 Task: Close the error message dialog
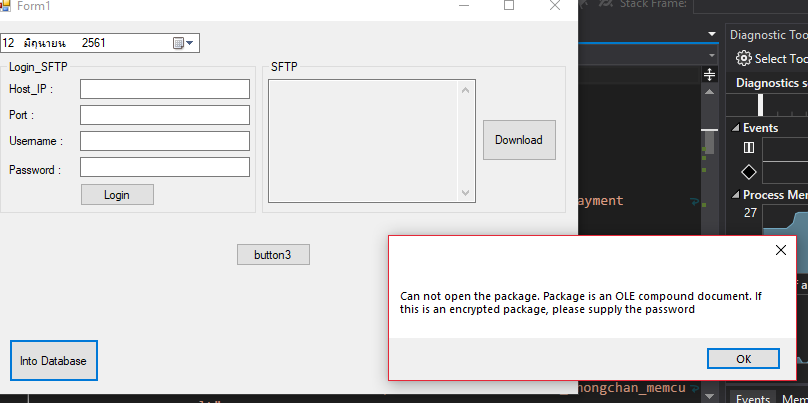[781, 250]
